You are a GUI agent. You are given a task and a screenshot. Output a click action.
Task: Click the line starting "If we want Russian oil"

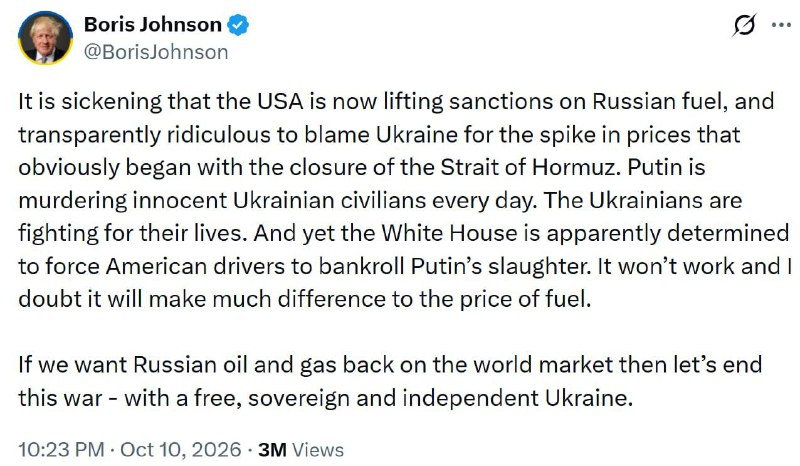click(390, 365)
